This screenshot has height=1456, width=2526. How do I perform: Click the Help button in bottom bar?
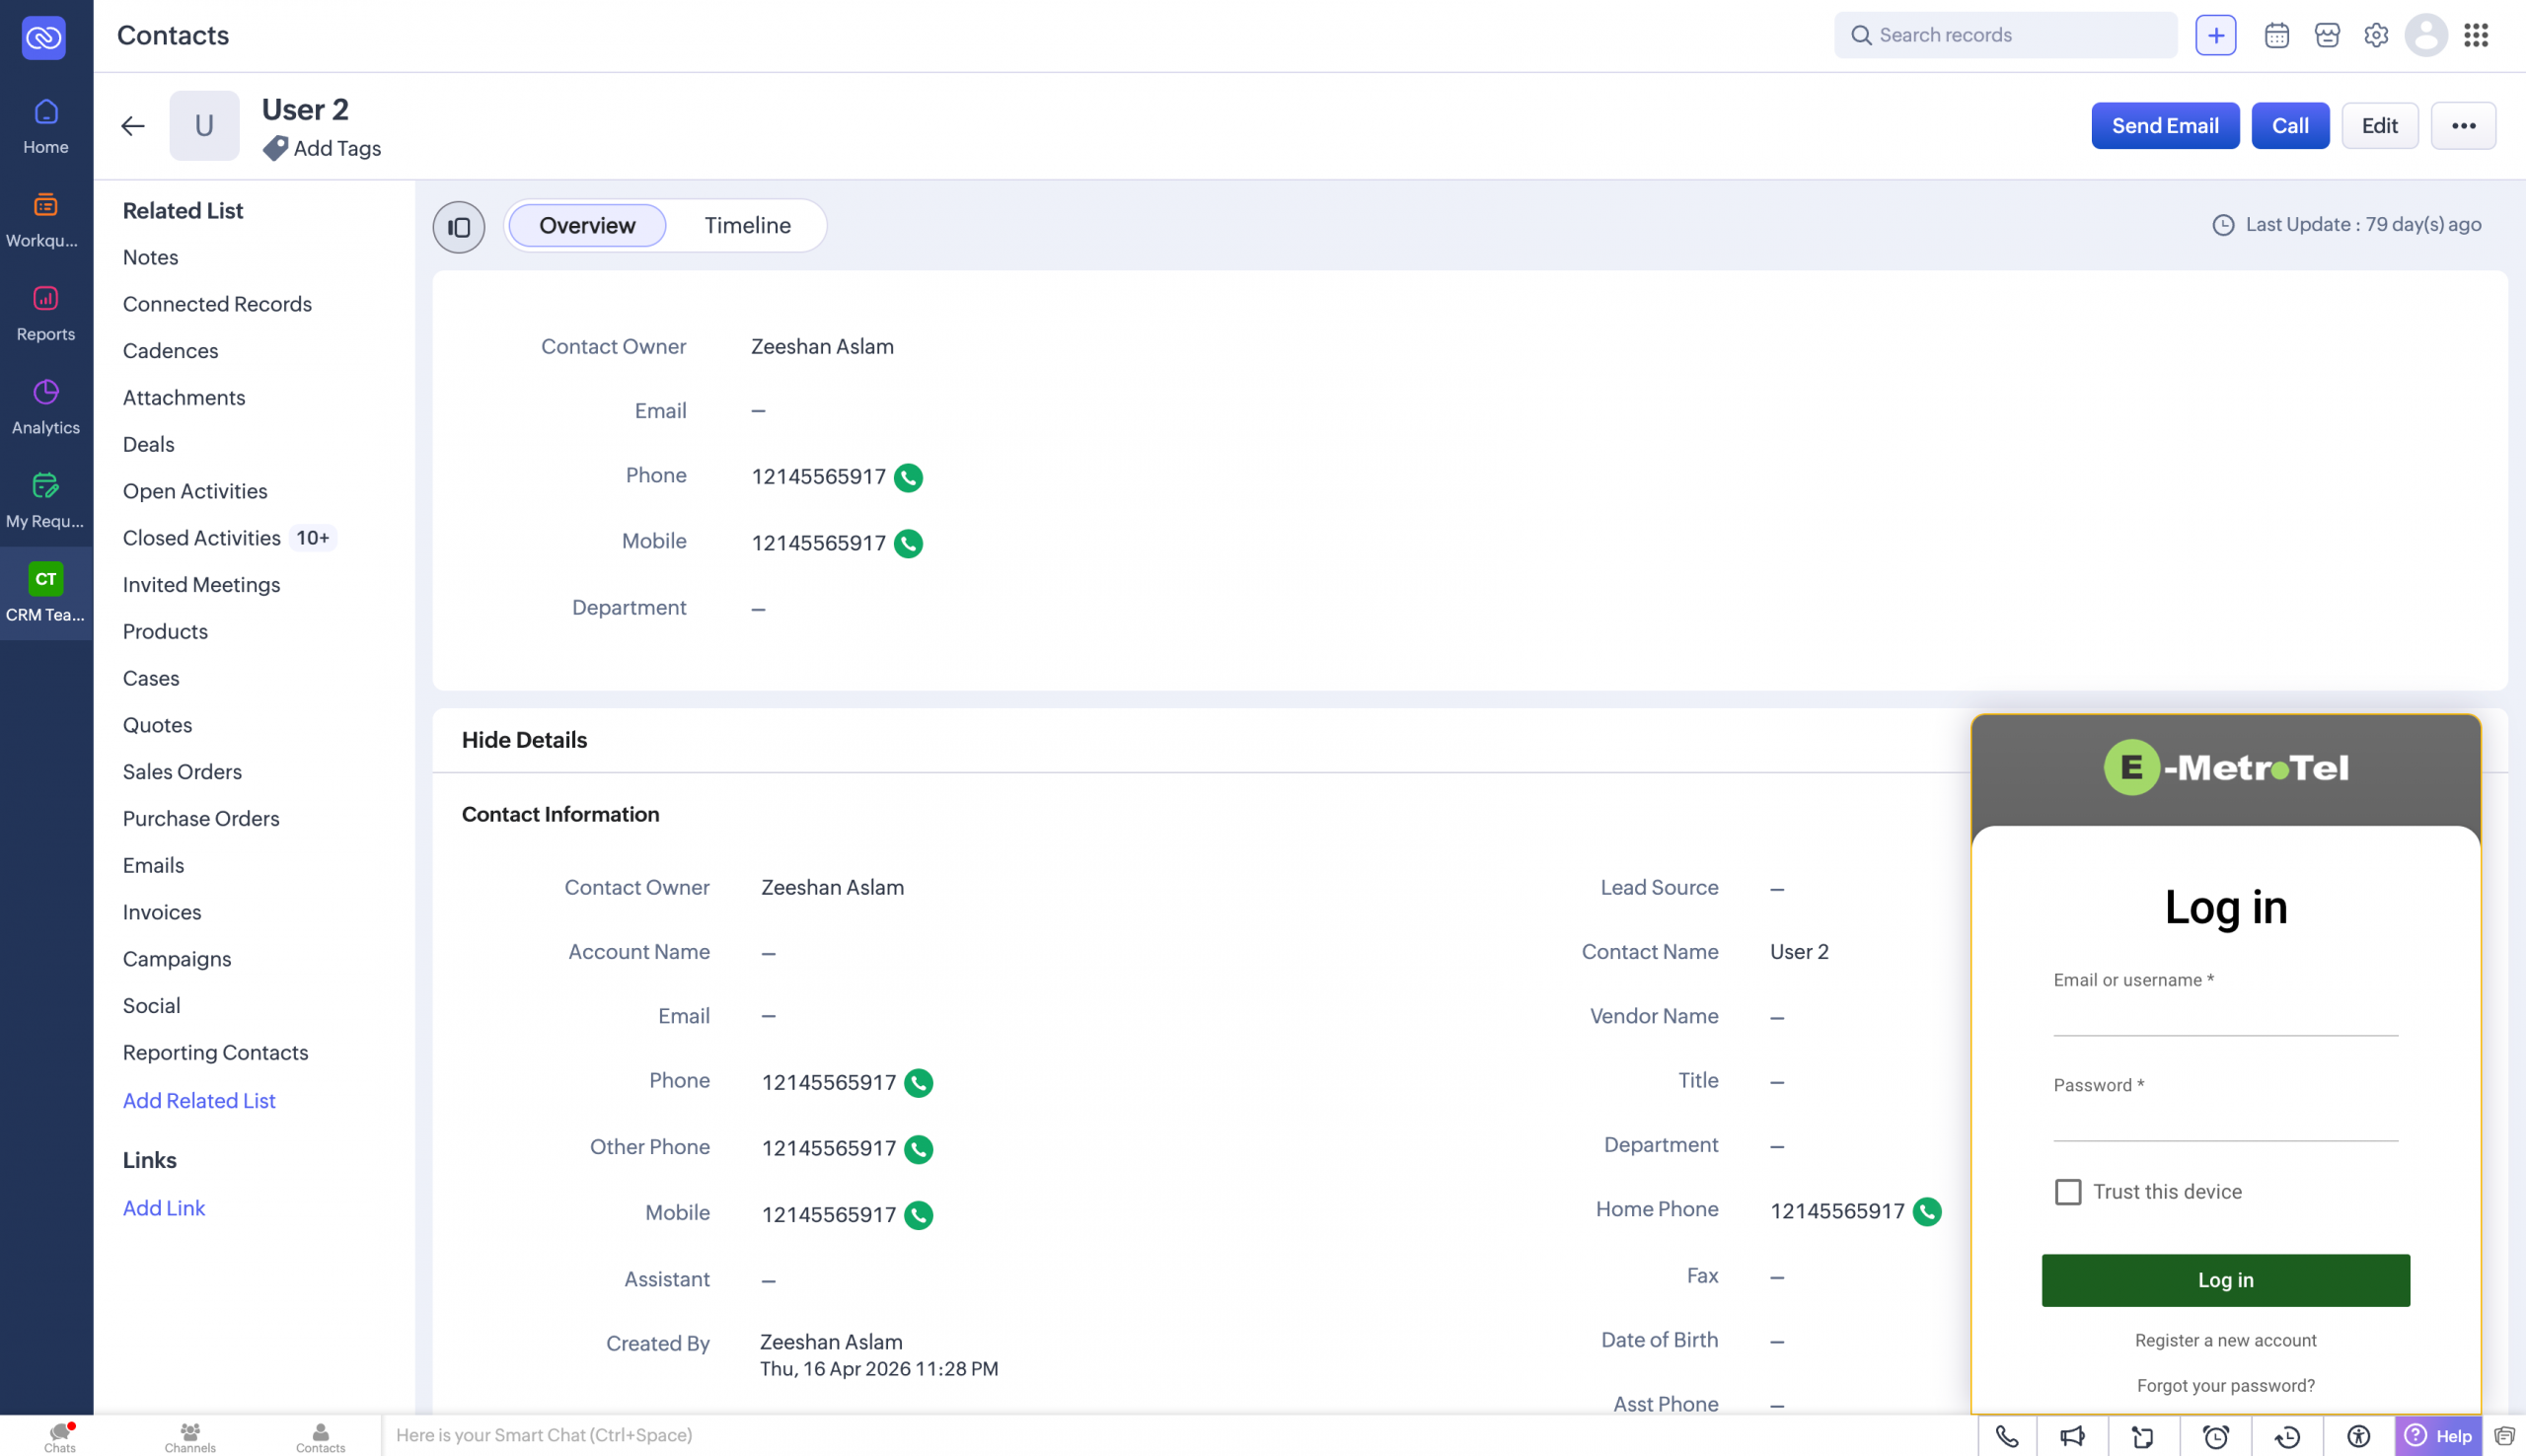click(2438, 1436)
